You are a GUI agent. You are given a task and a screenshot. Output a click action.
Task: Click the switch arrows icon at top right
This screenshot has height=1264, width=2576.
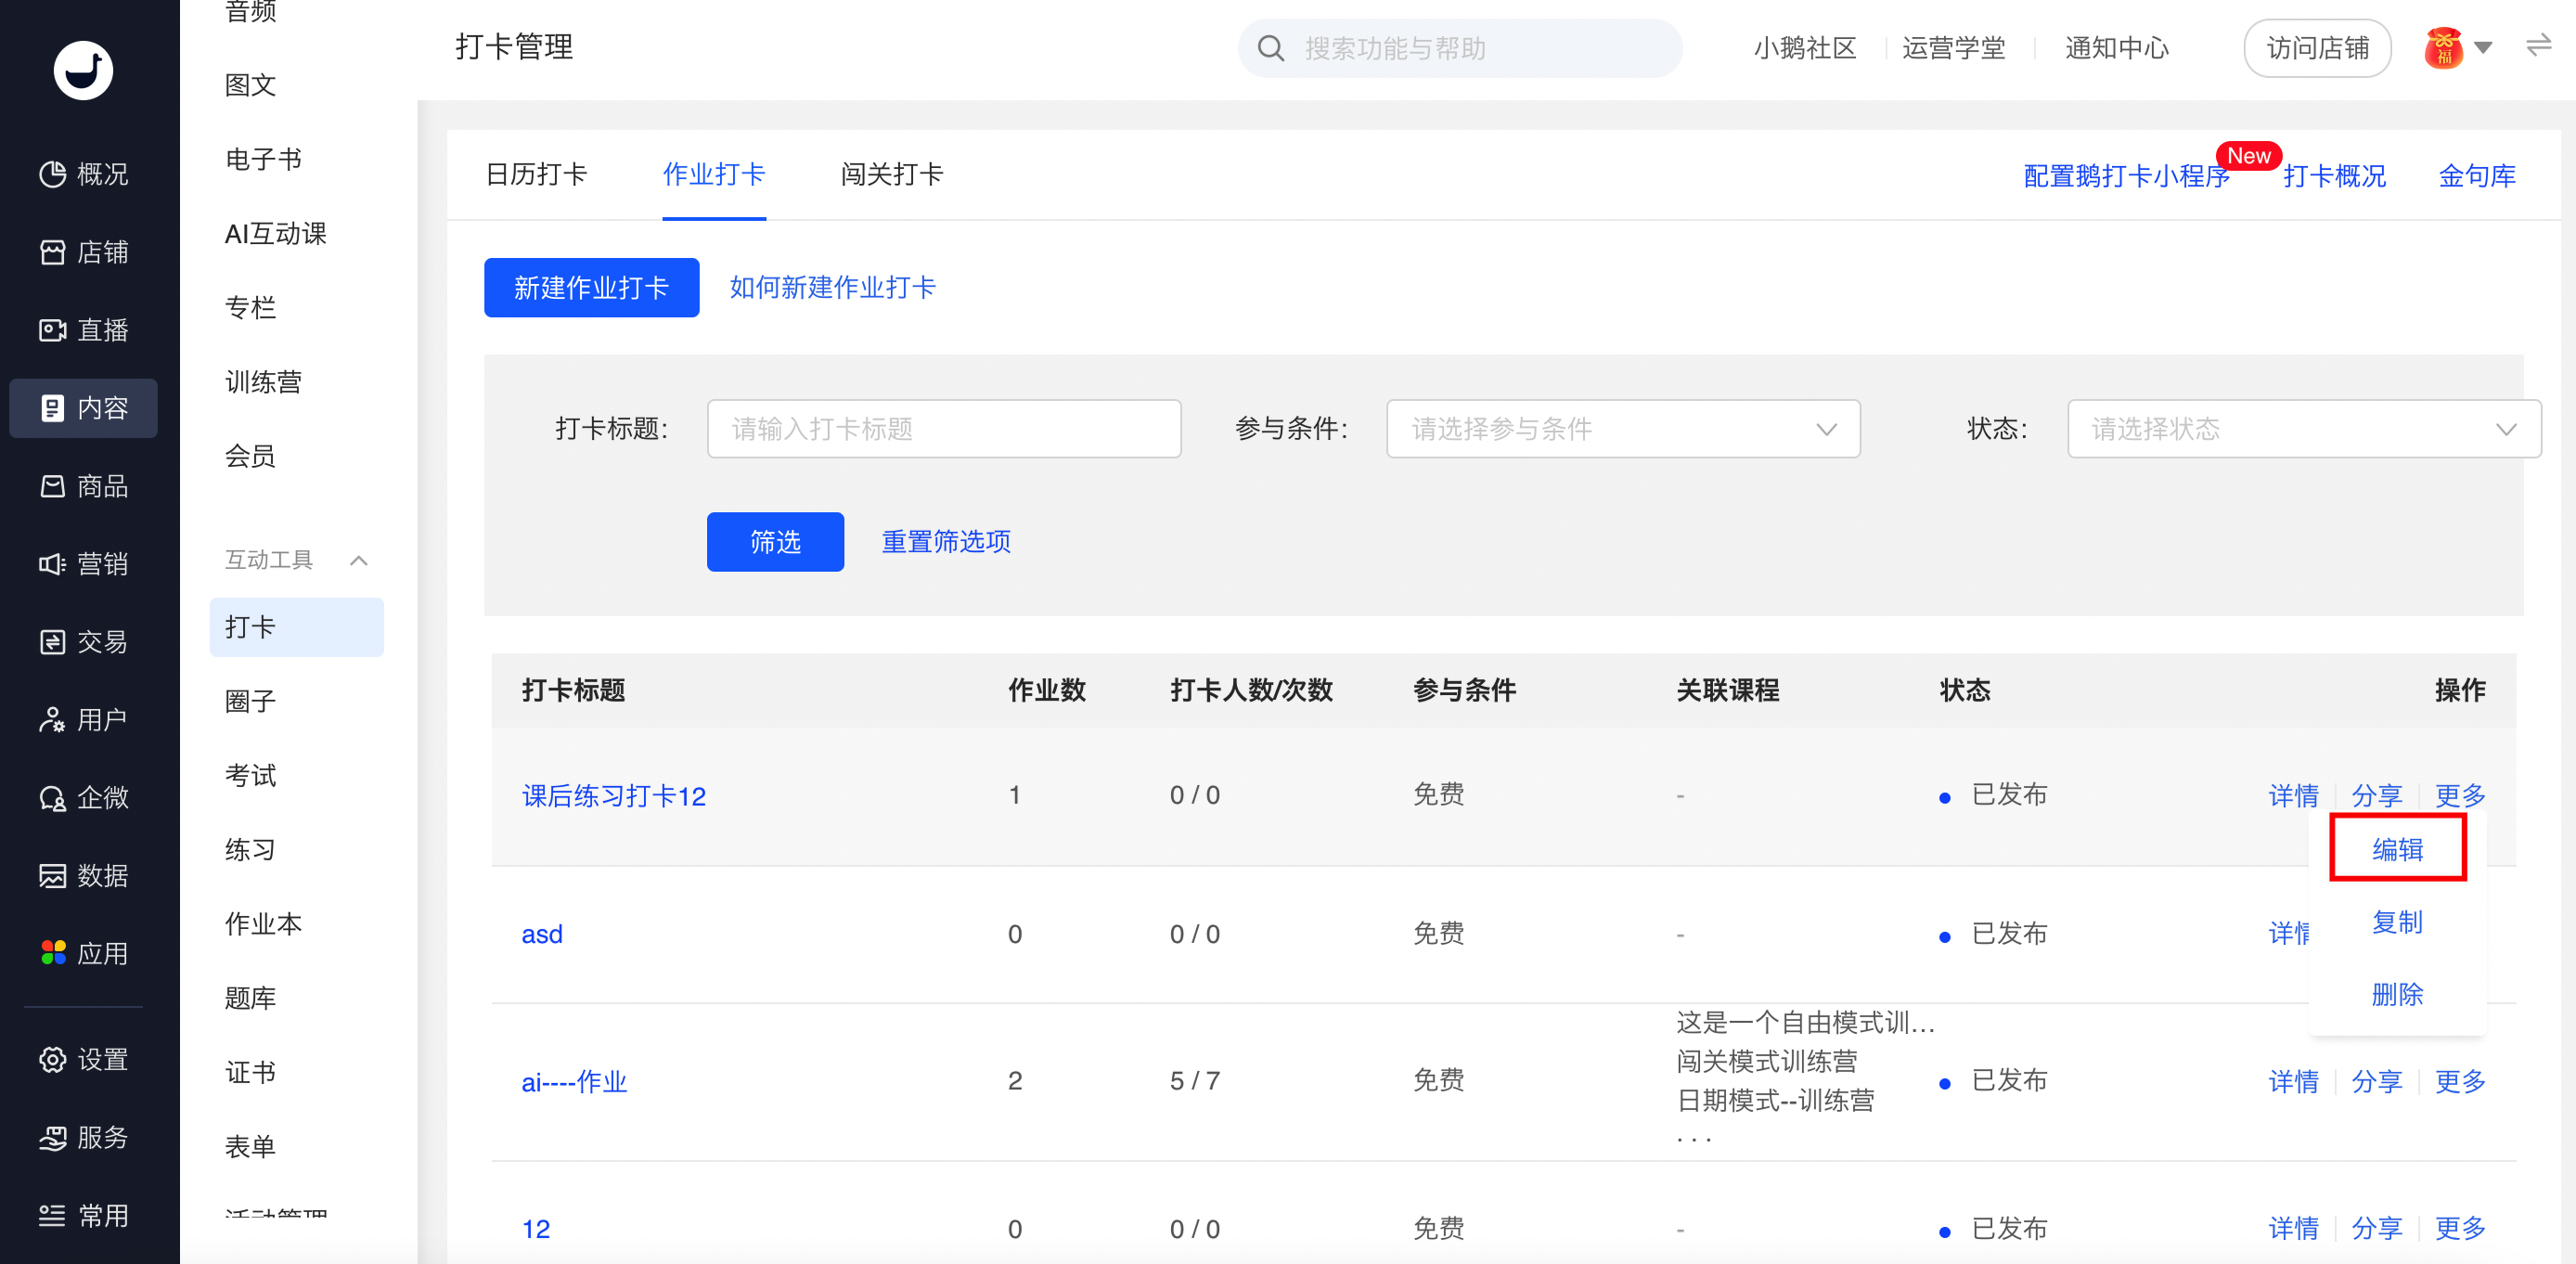[x=2538, y=46]
